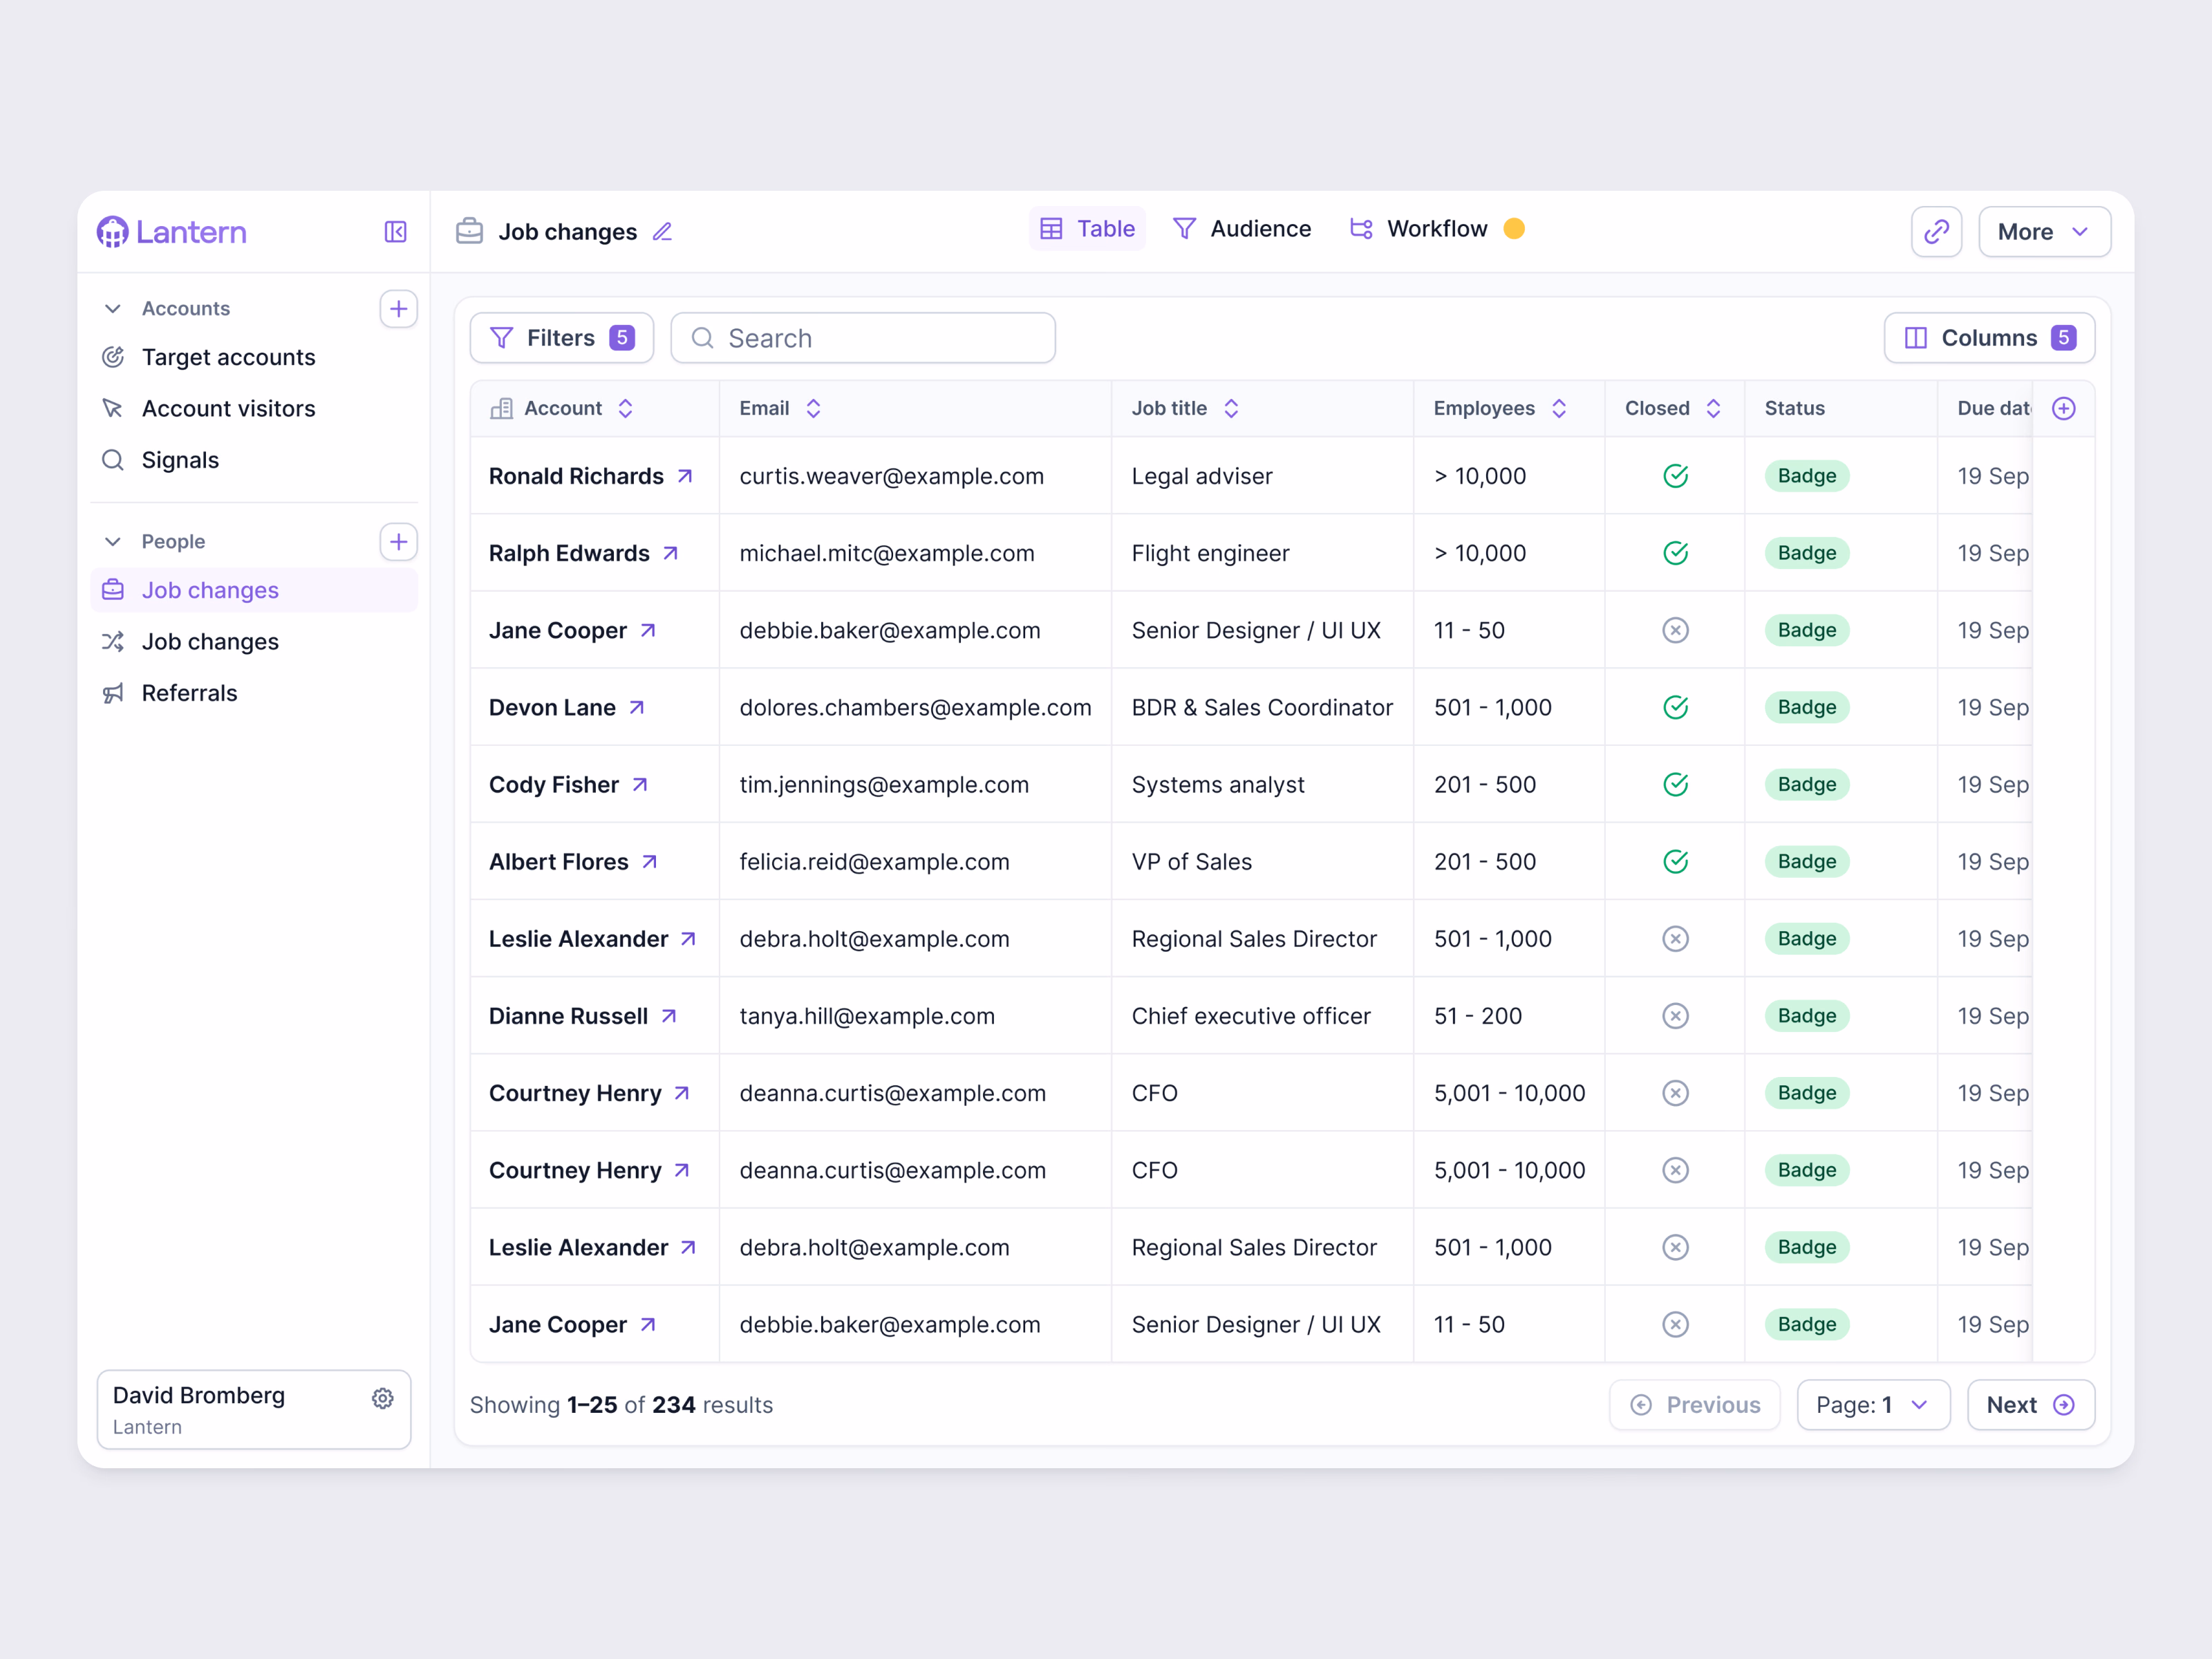Add a new Accounts item with plus

(398, 309)
